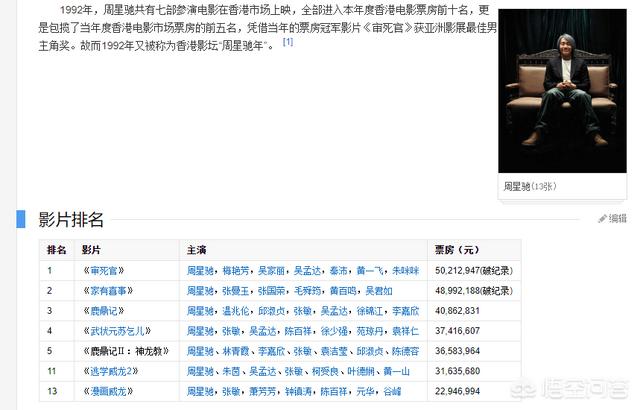Click the 元华 actor link
This screenshot has width=640, height=410.
pyautogui.click(x=365, y=391)
